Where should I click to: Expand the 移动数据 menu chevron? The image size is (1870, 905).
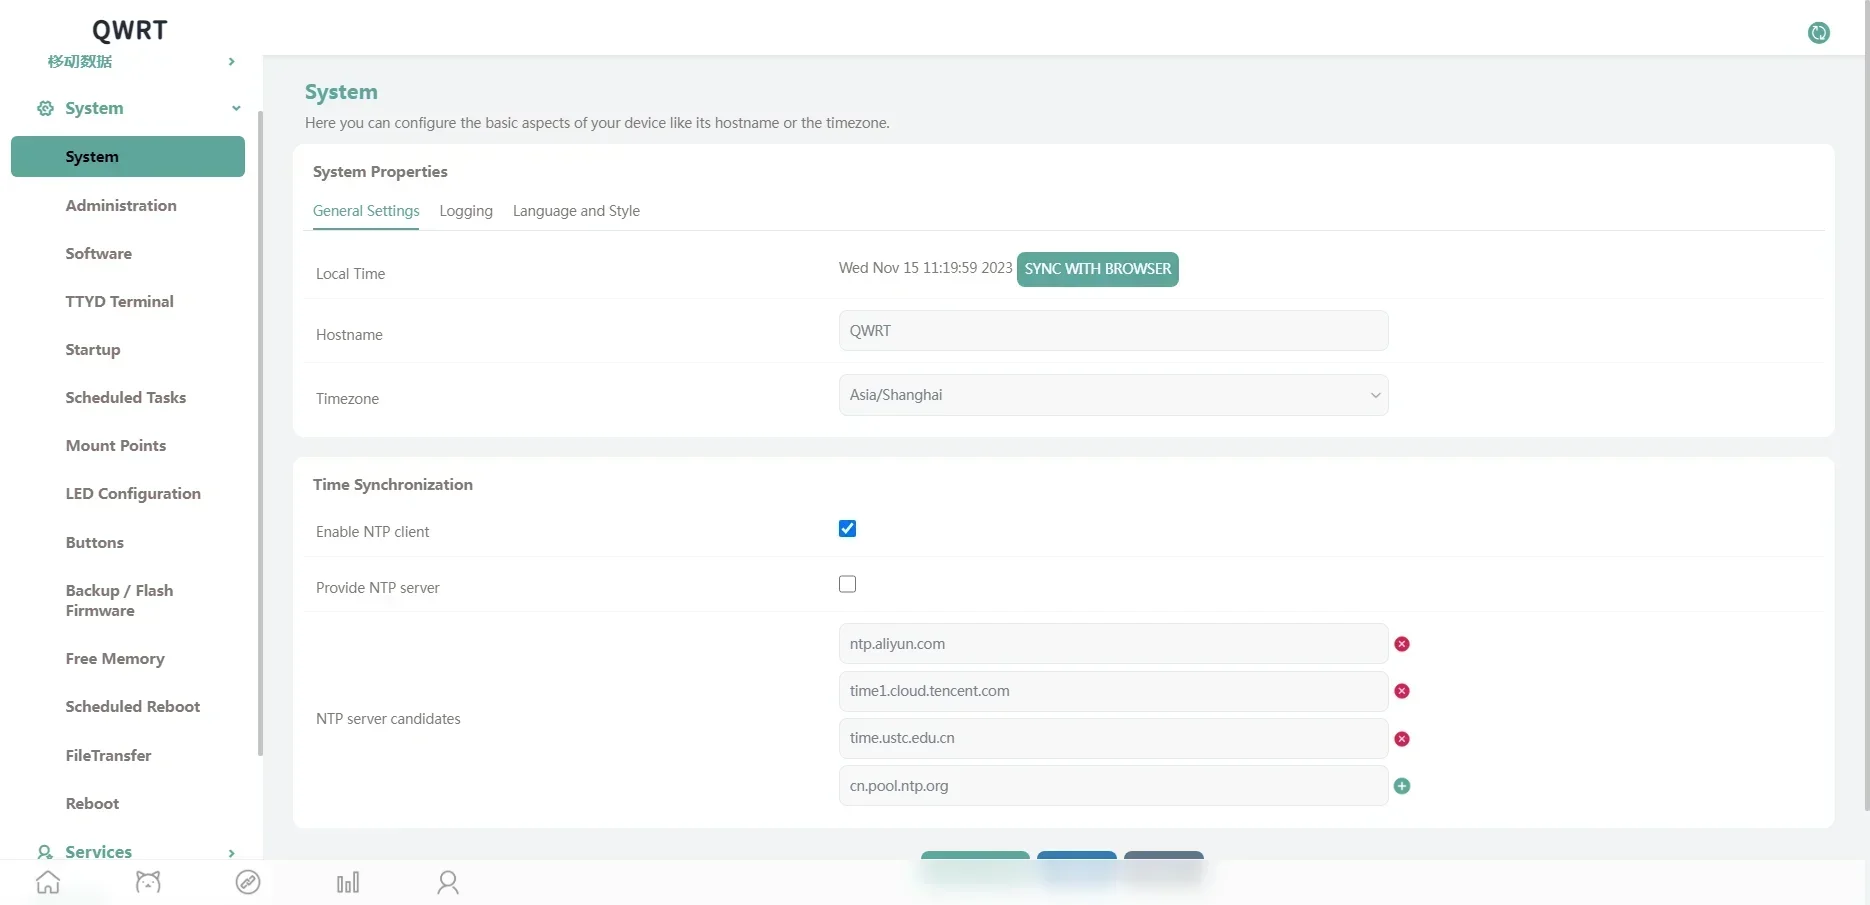tap(232, 62)
